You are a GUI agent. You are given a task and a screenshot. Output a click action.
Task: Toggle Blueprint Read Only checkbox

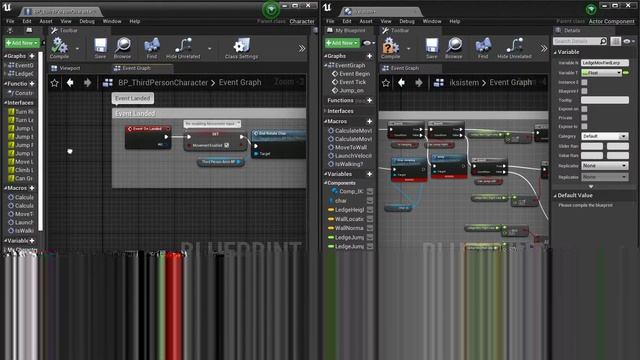(584, 91)
